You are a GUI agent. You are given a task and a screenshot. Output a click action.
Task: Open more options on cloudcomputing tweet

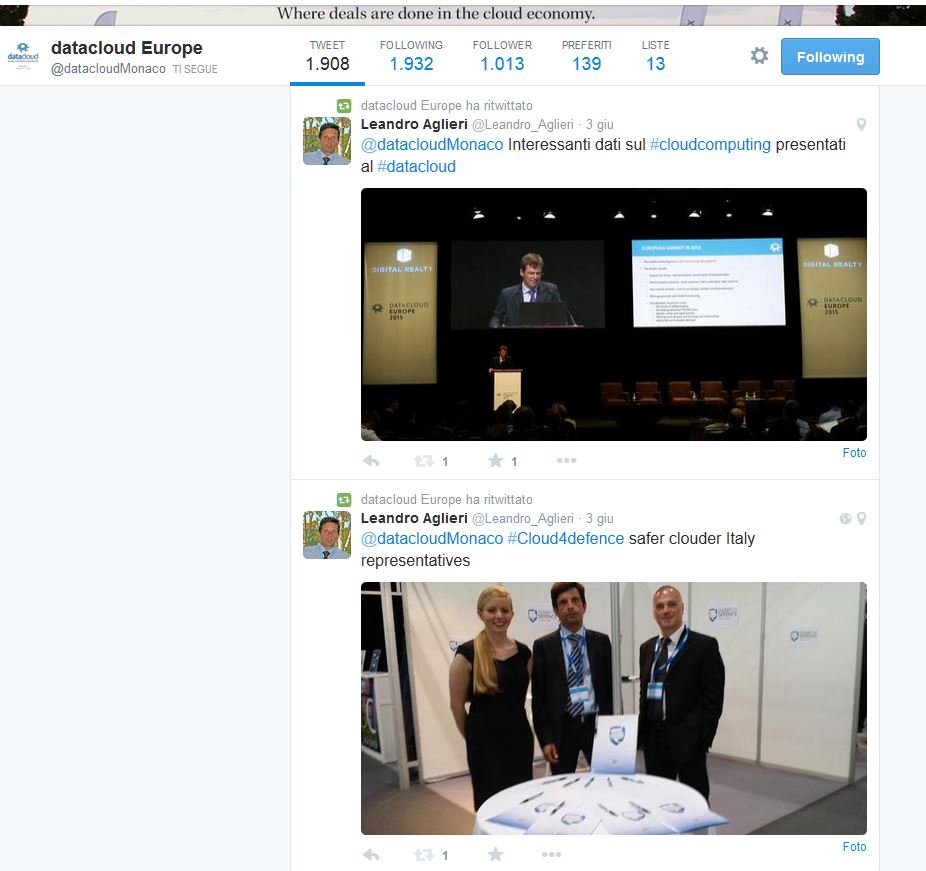coord(566,461)
